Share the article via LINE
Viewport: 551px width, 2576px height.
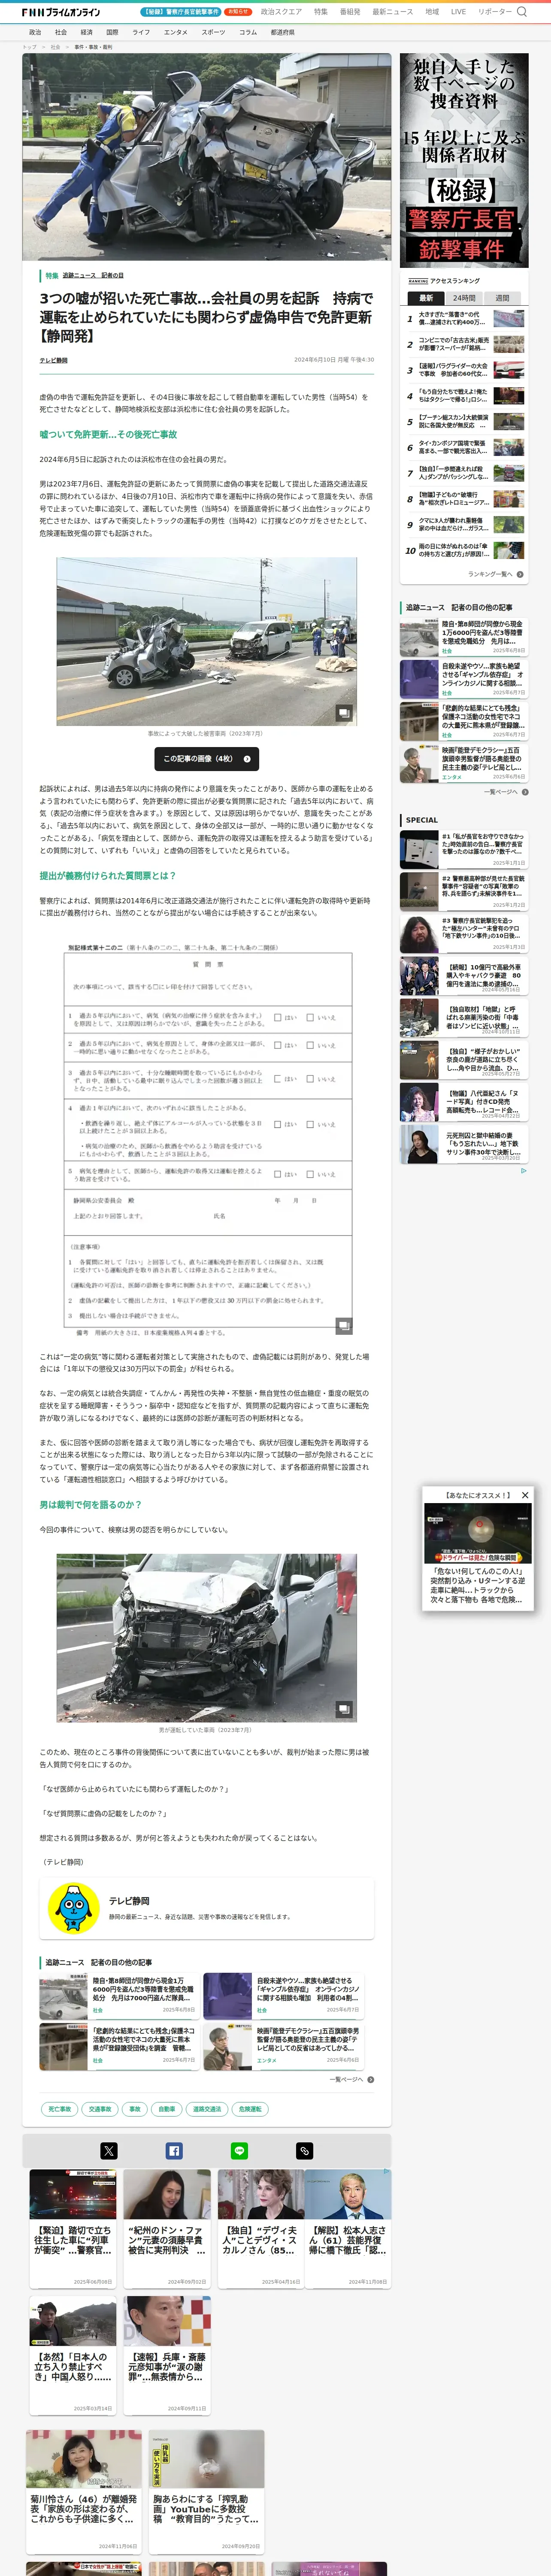coord(239,2150)
